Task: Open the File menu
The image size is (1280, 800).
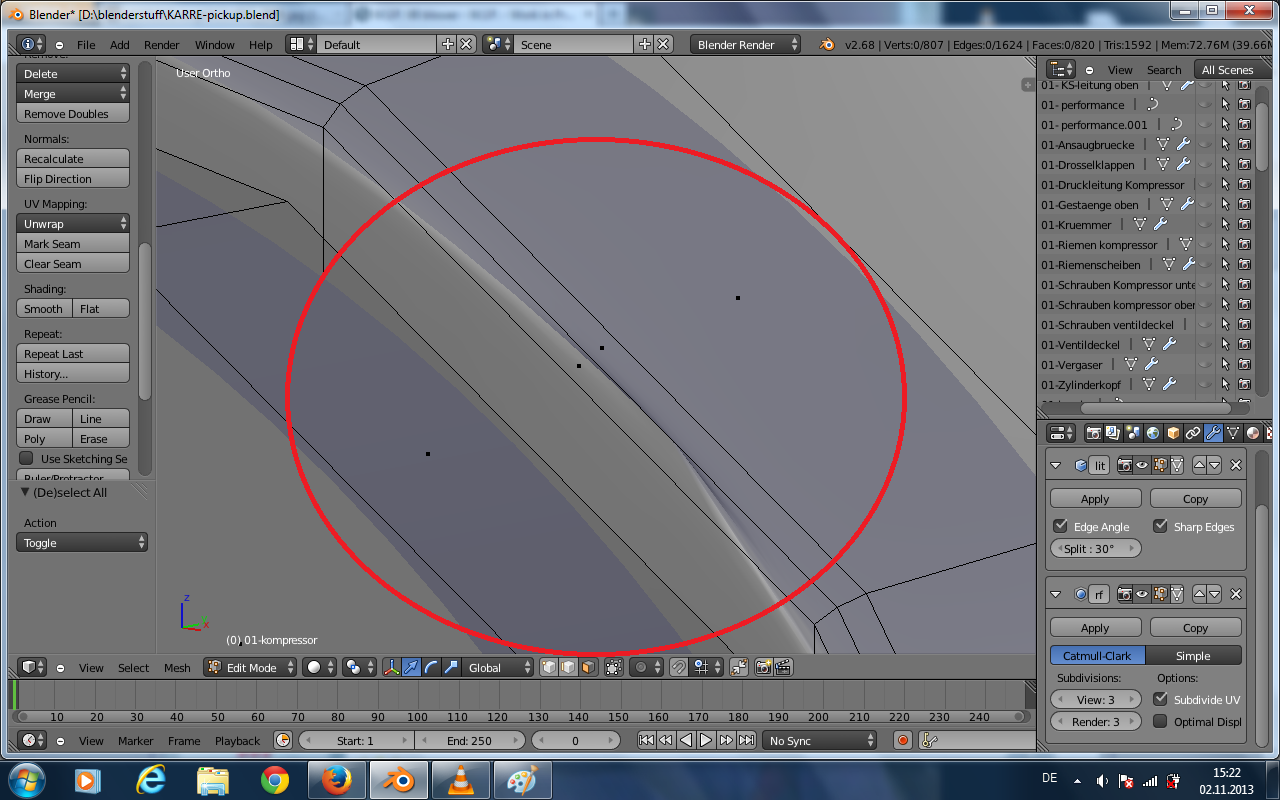Action: (x=86, y=45)
